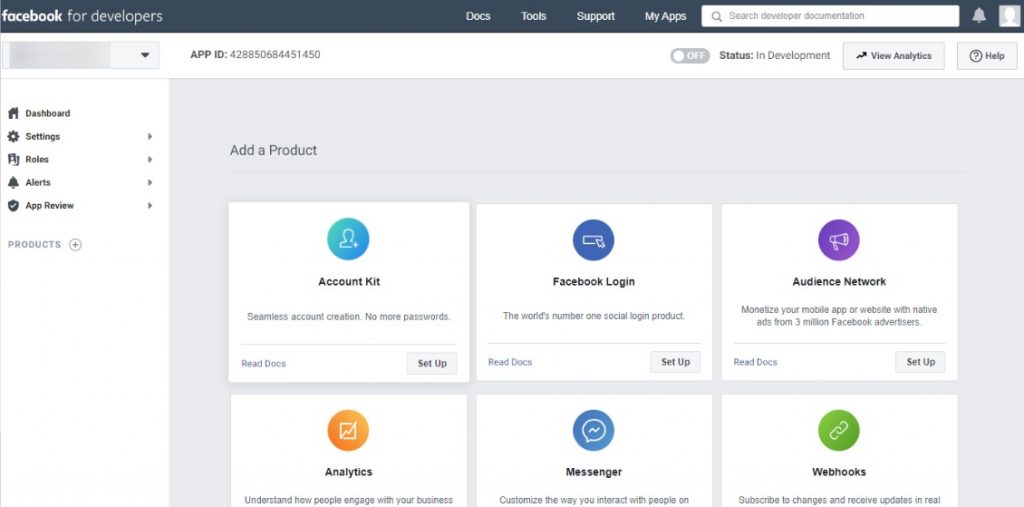Click 'The world's number one social login product.' text
This screenshot has width=1024, height=507.
594,316
